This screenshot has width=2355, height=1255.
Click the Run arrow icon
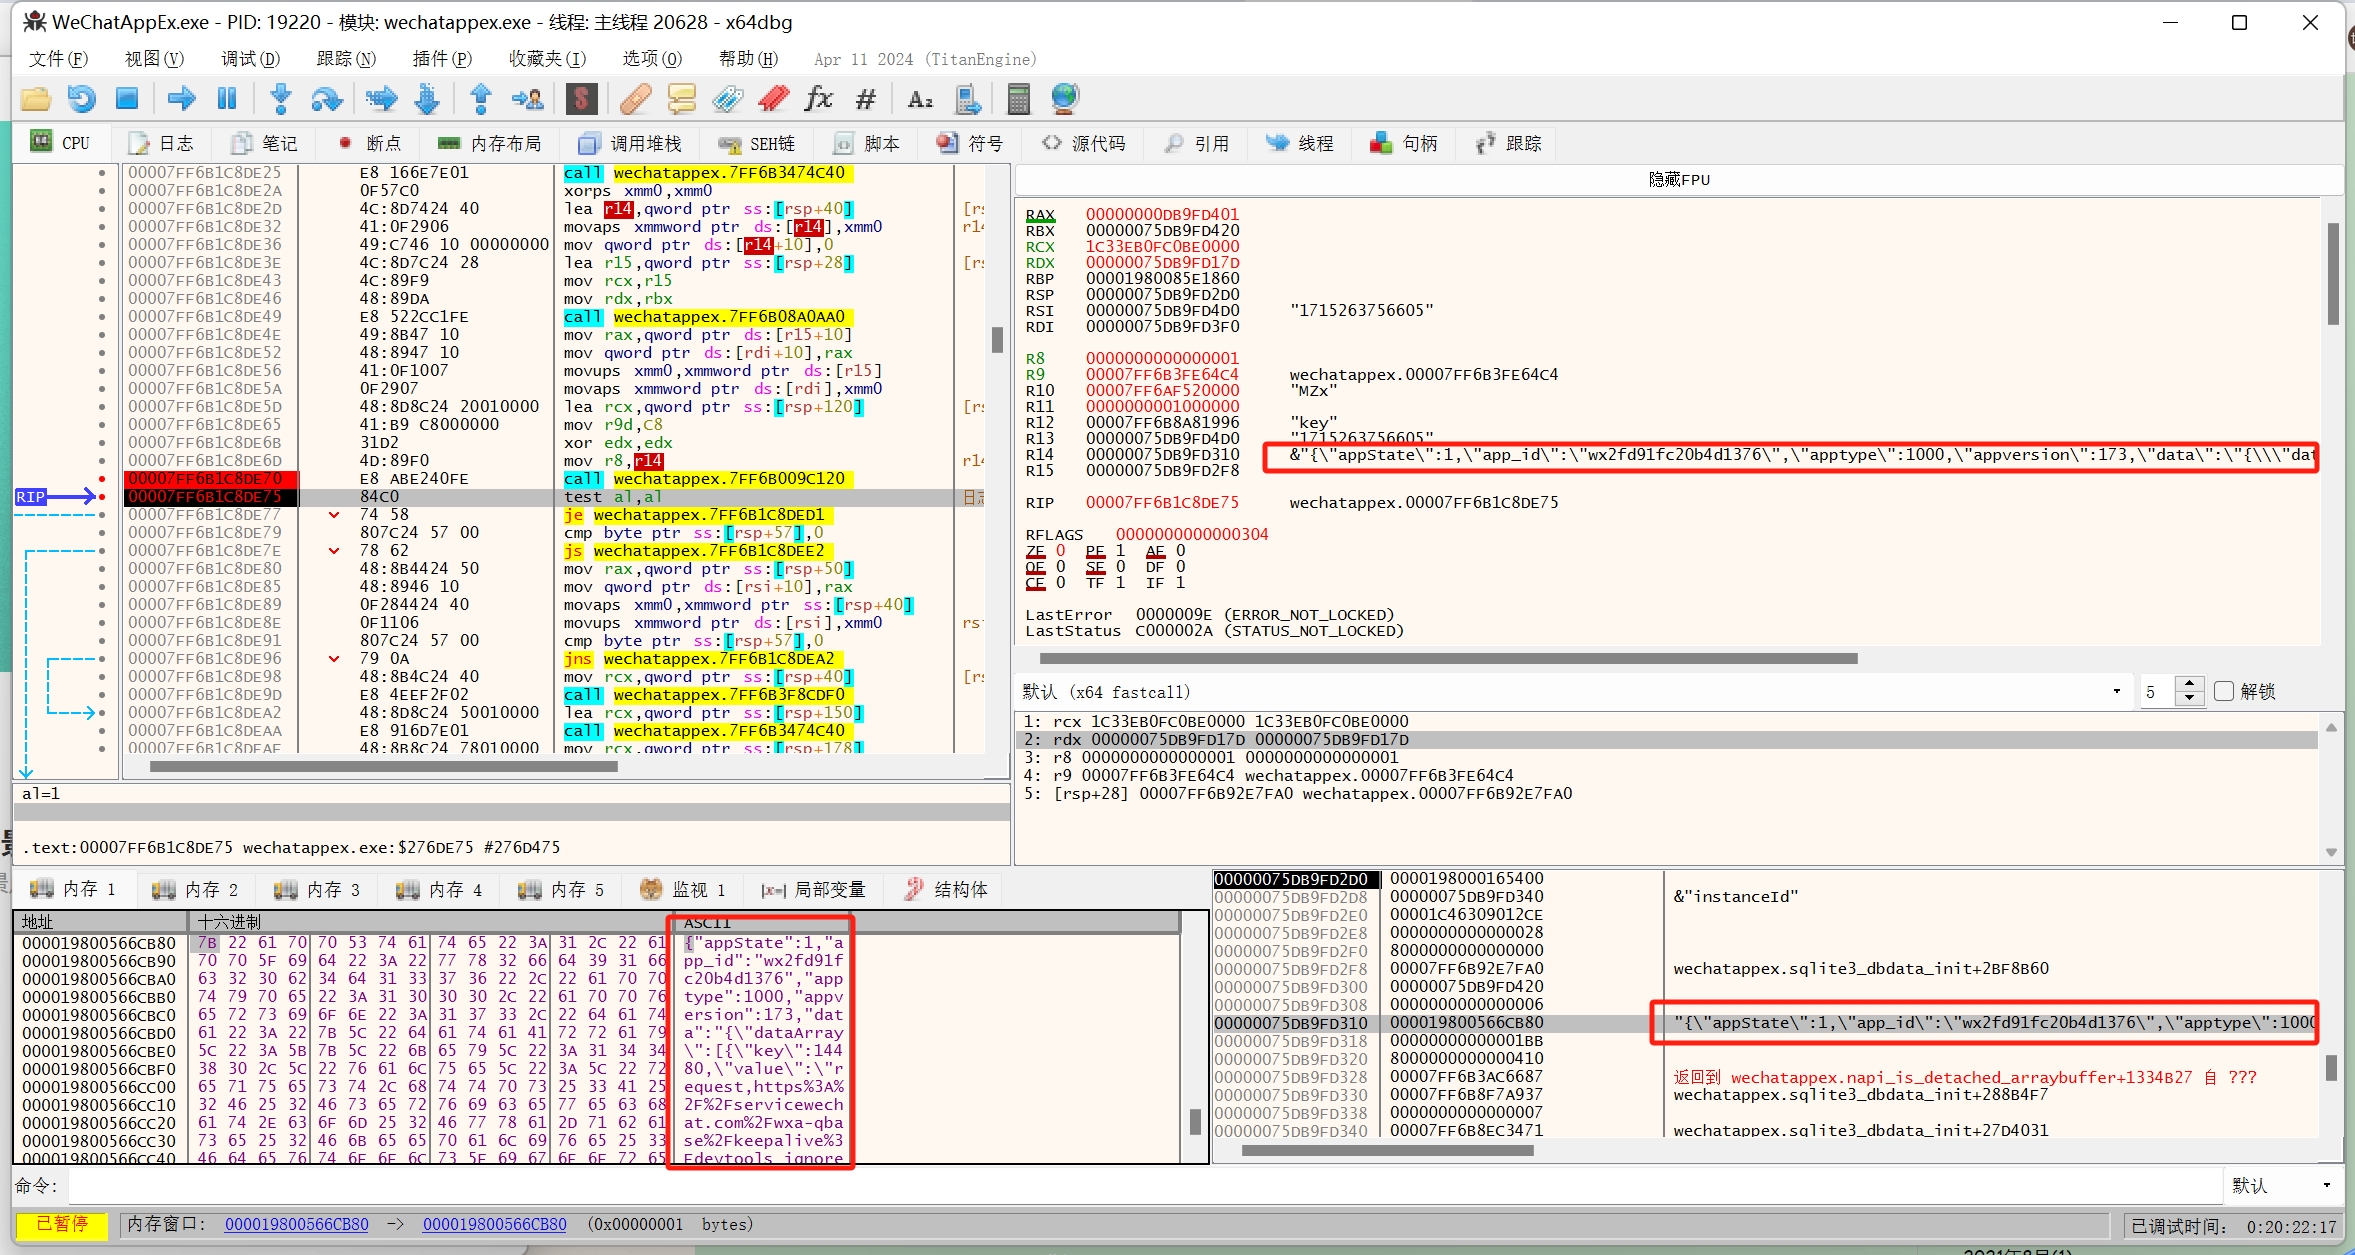[181, 98]
